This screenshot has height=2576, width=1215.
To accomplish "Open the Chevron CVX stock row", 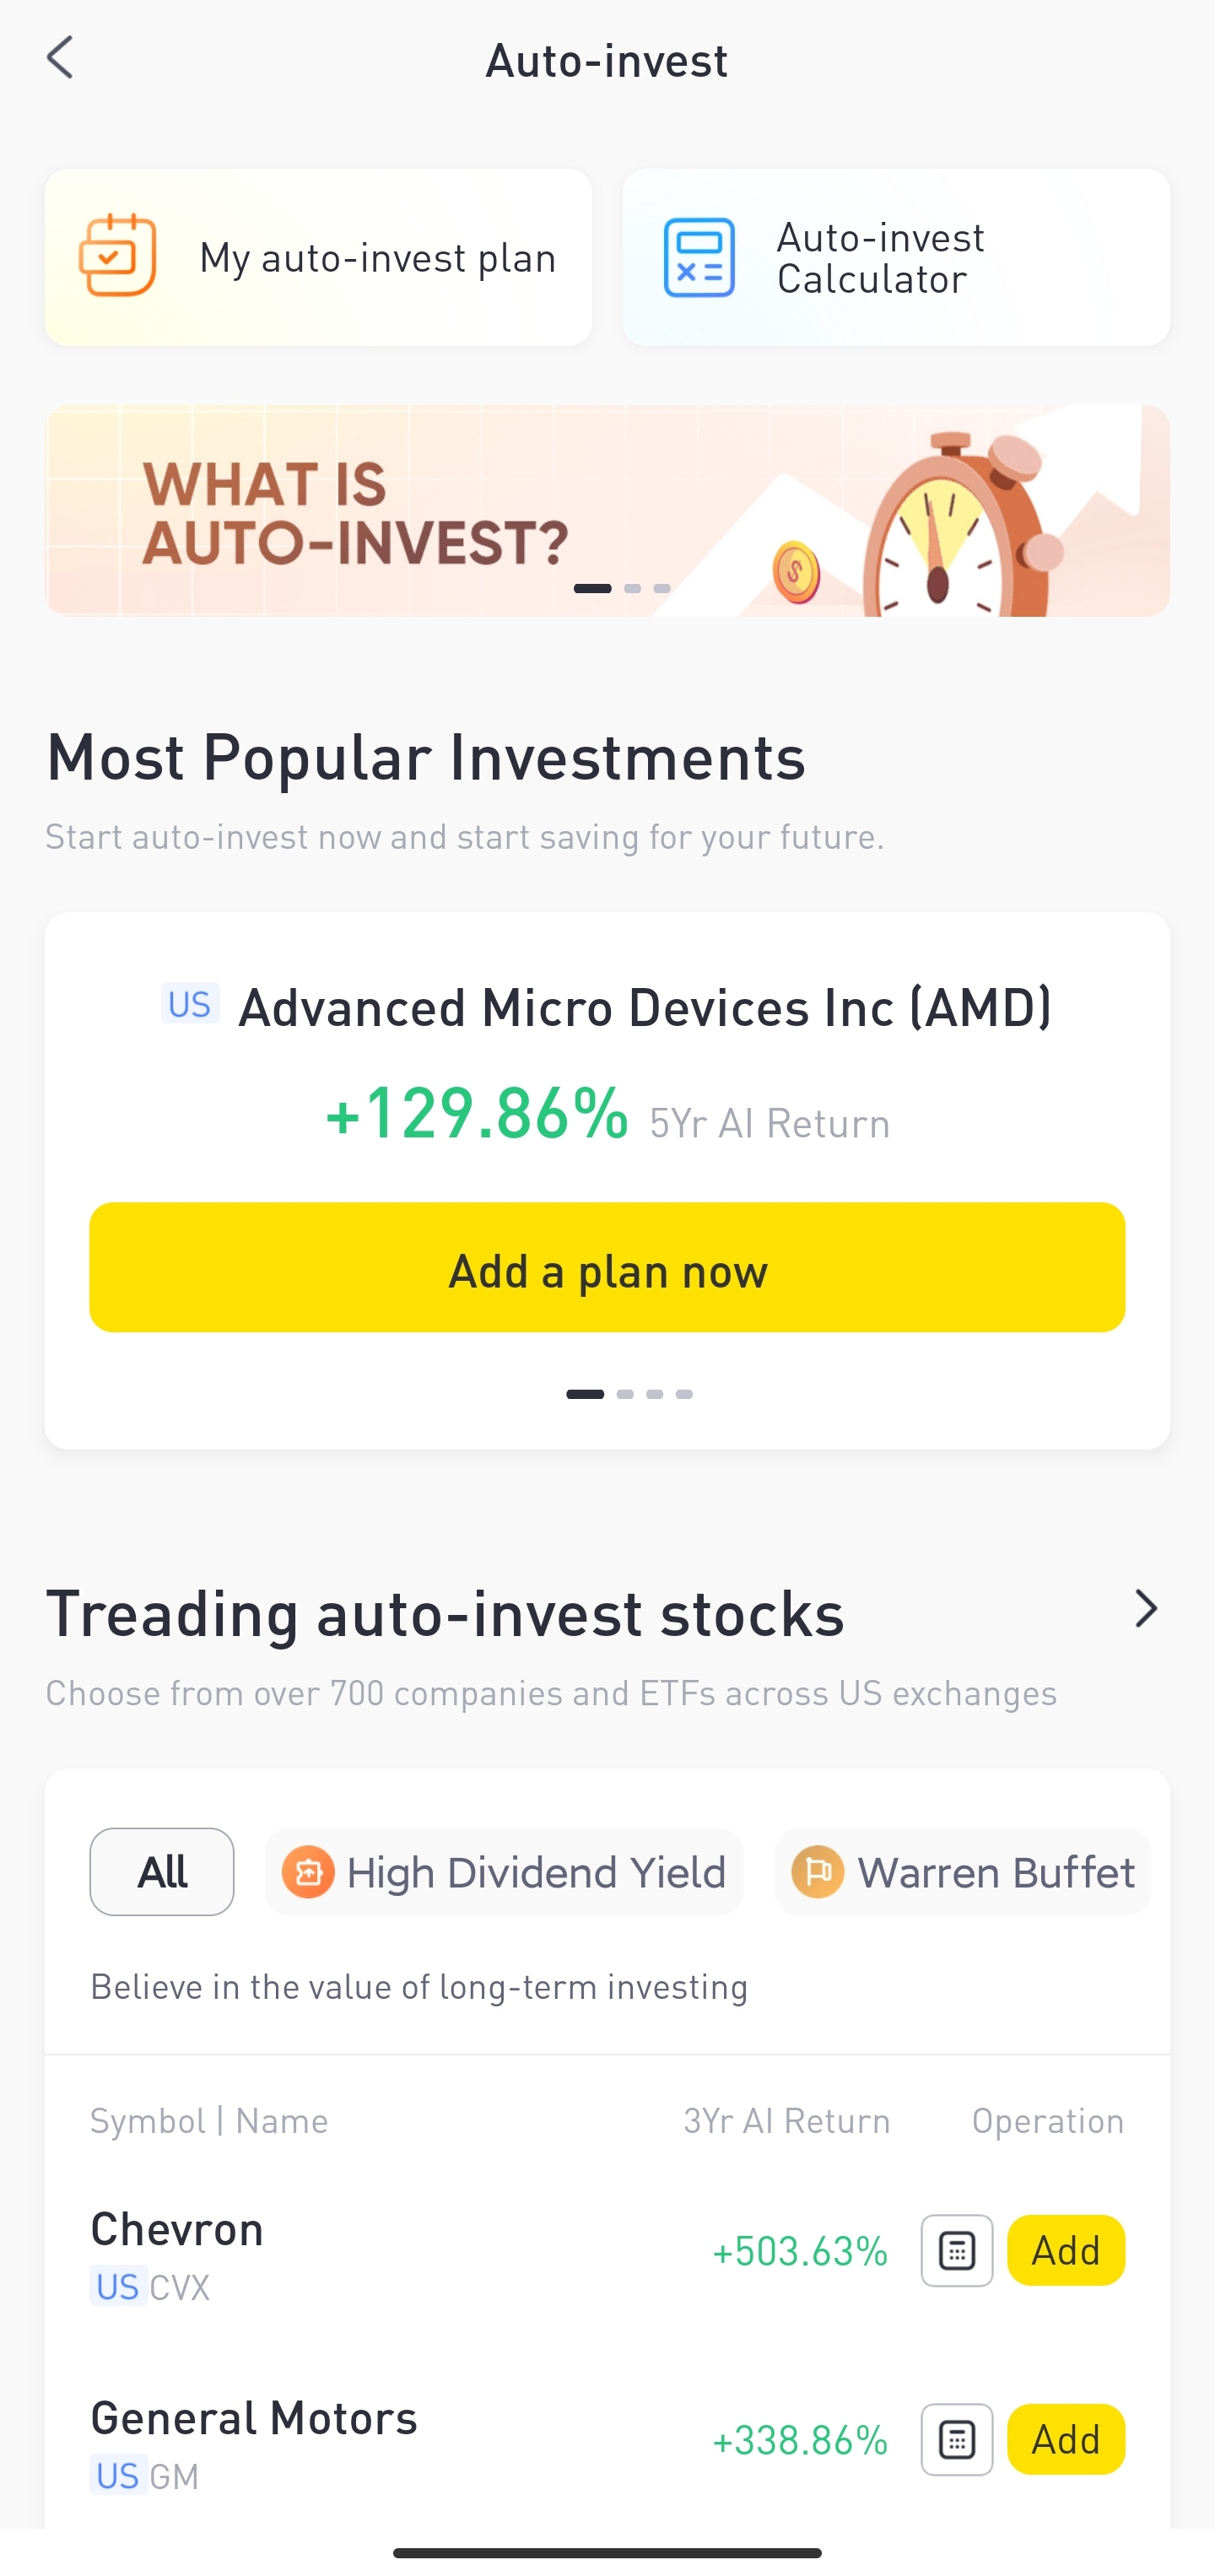I will [x=300, y=2254].
